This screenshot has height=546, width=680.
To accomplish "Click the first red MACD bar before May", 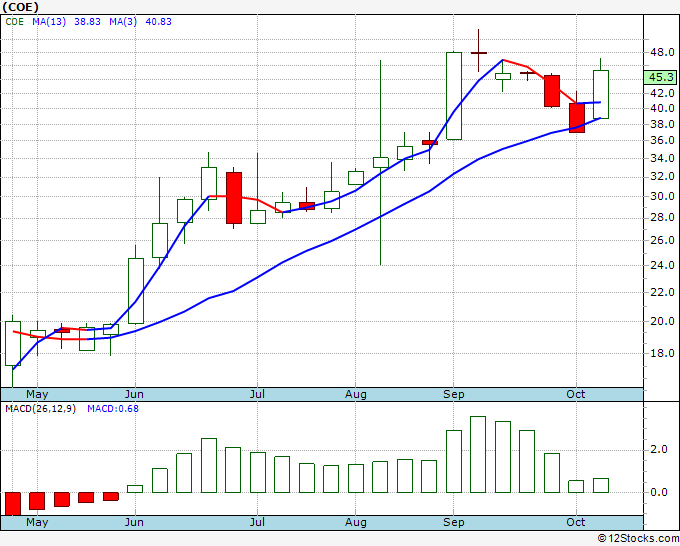I will [13, 503].
